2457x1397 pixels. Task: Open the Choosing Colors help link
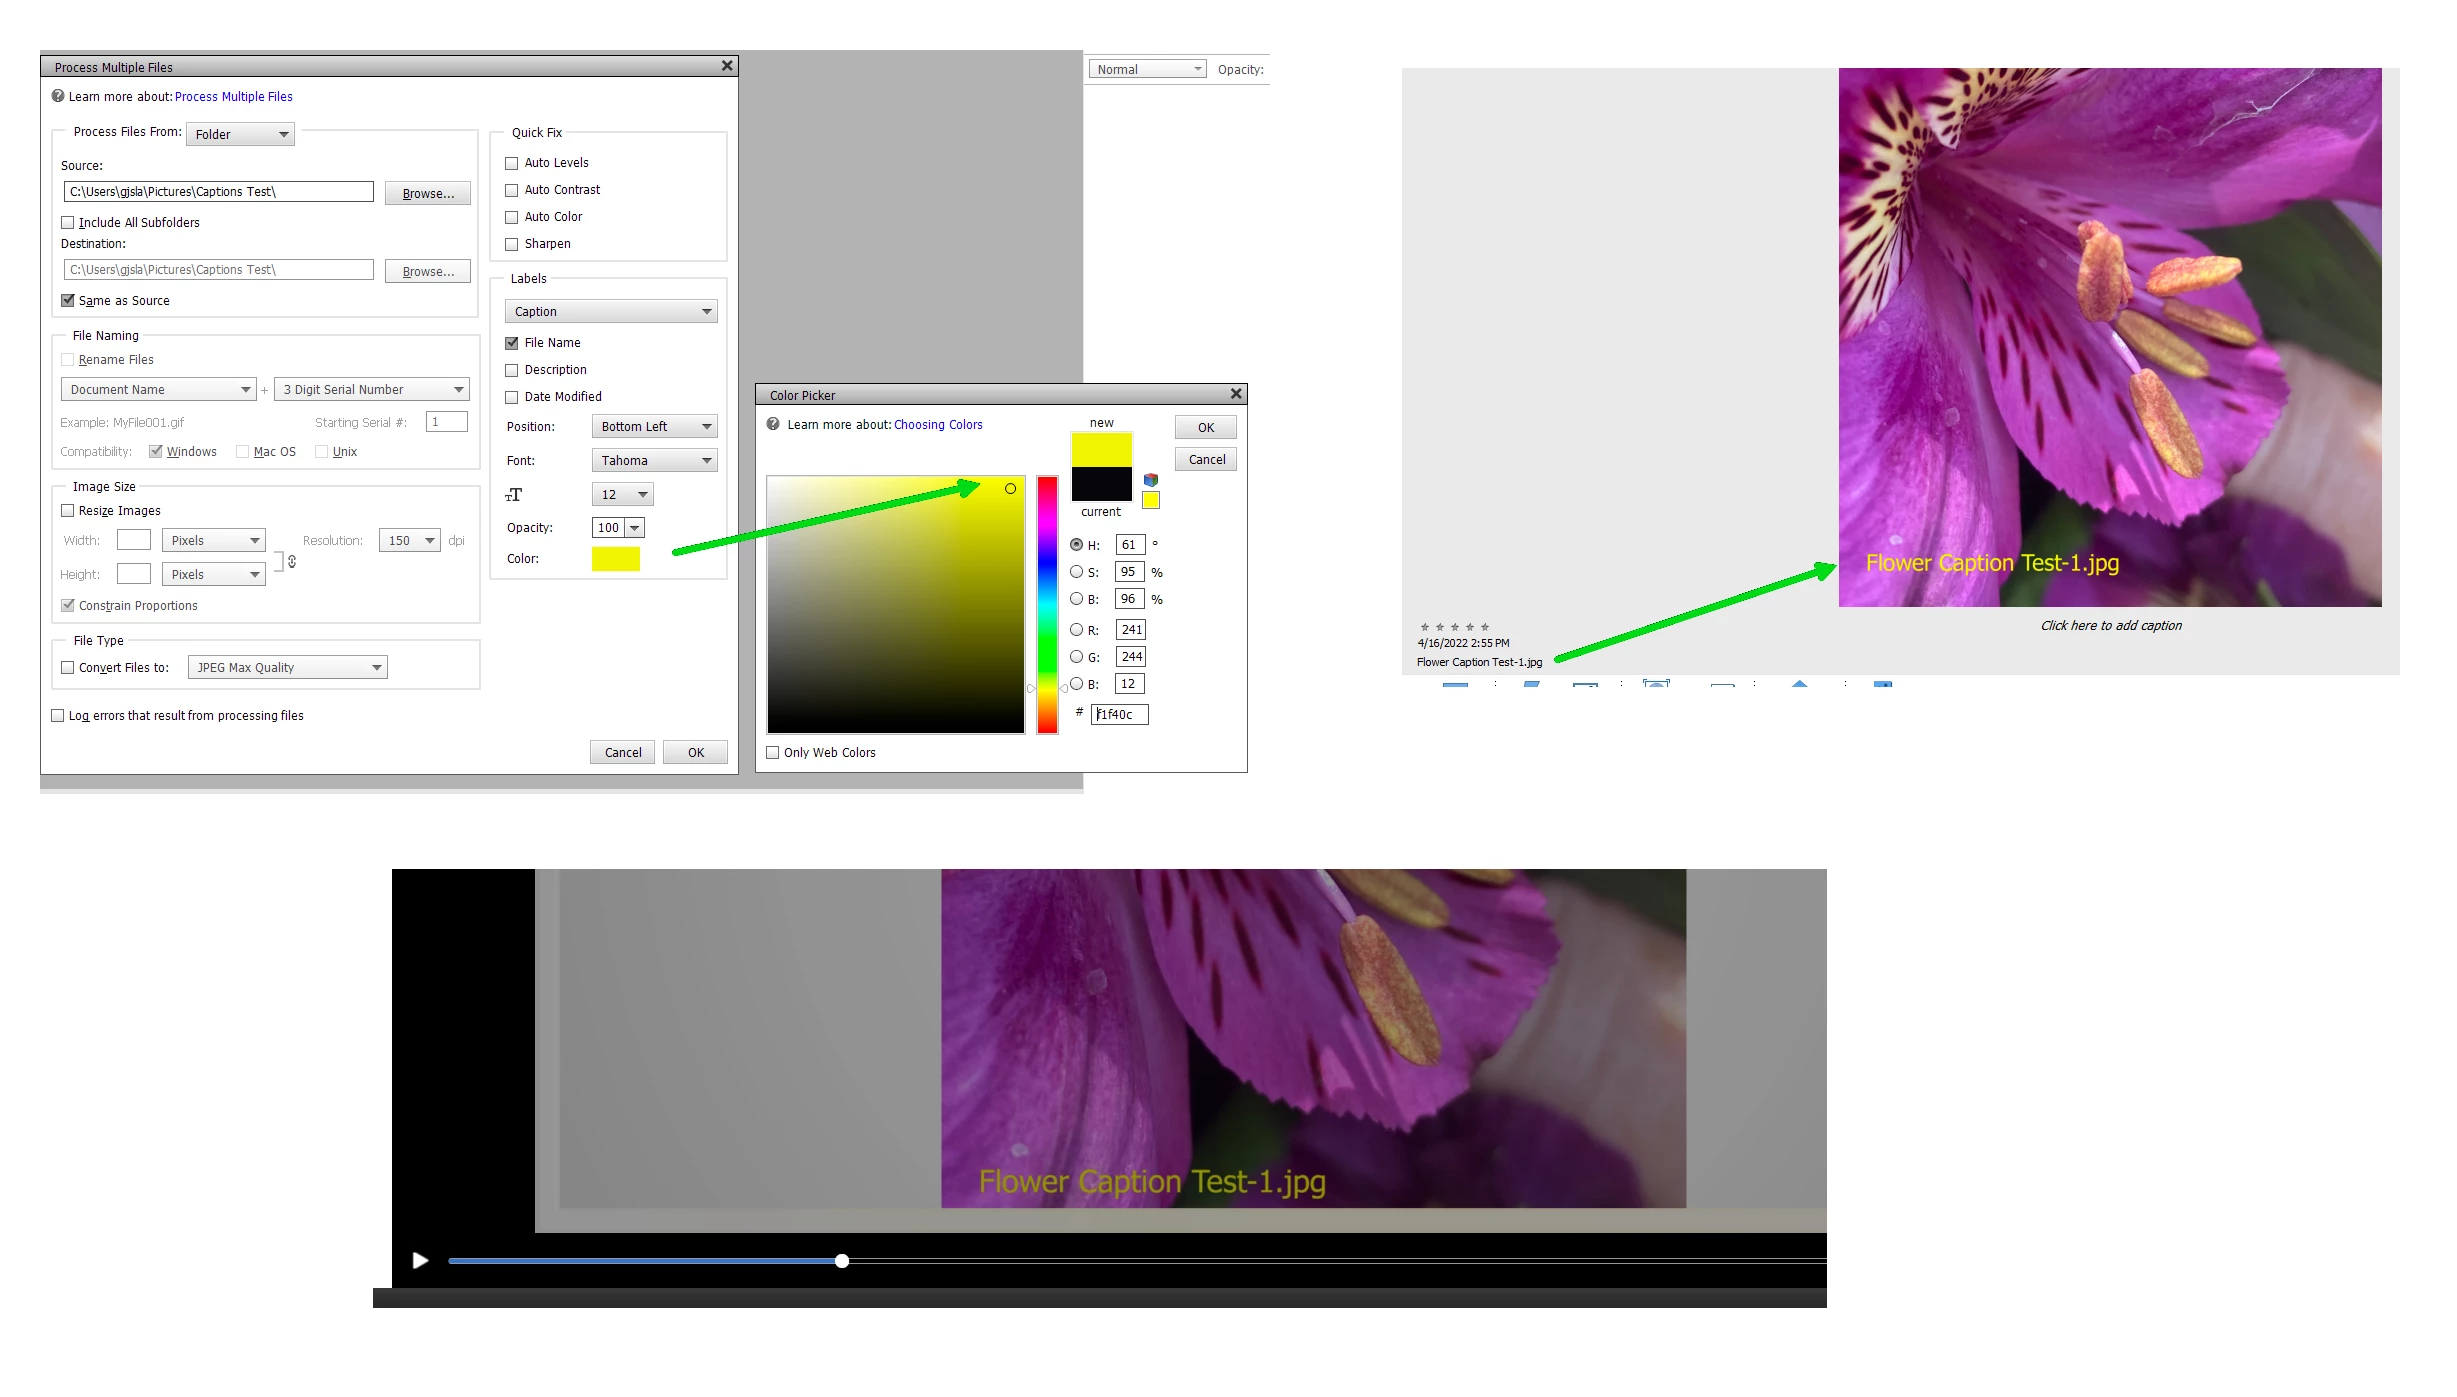click(937, 425)
